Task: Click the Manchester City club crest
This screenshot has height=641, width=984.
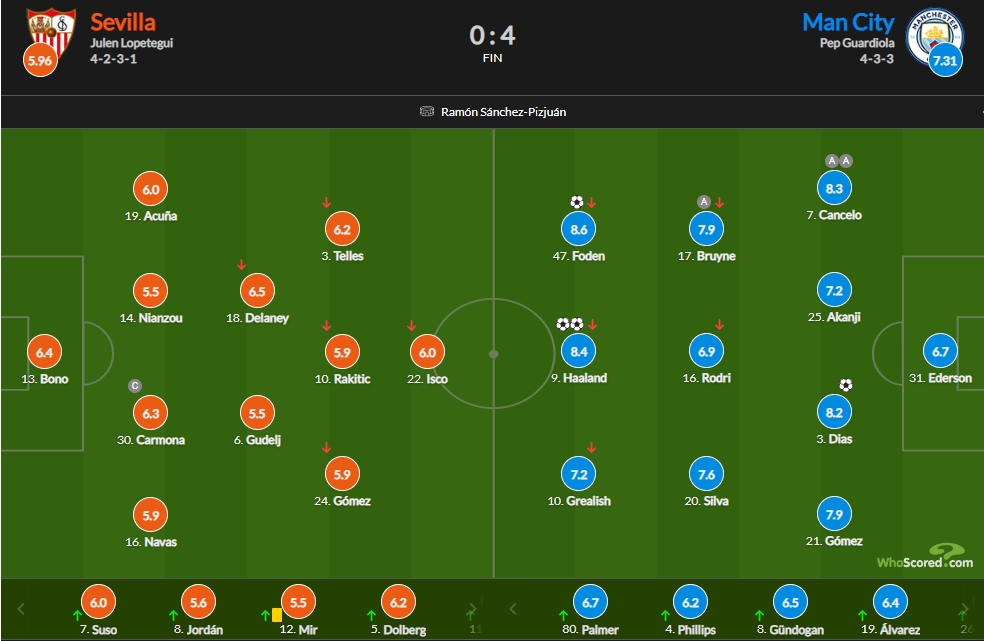Action: click(x=936, y=36)
